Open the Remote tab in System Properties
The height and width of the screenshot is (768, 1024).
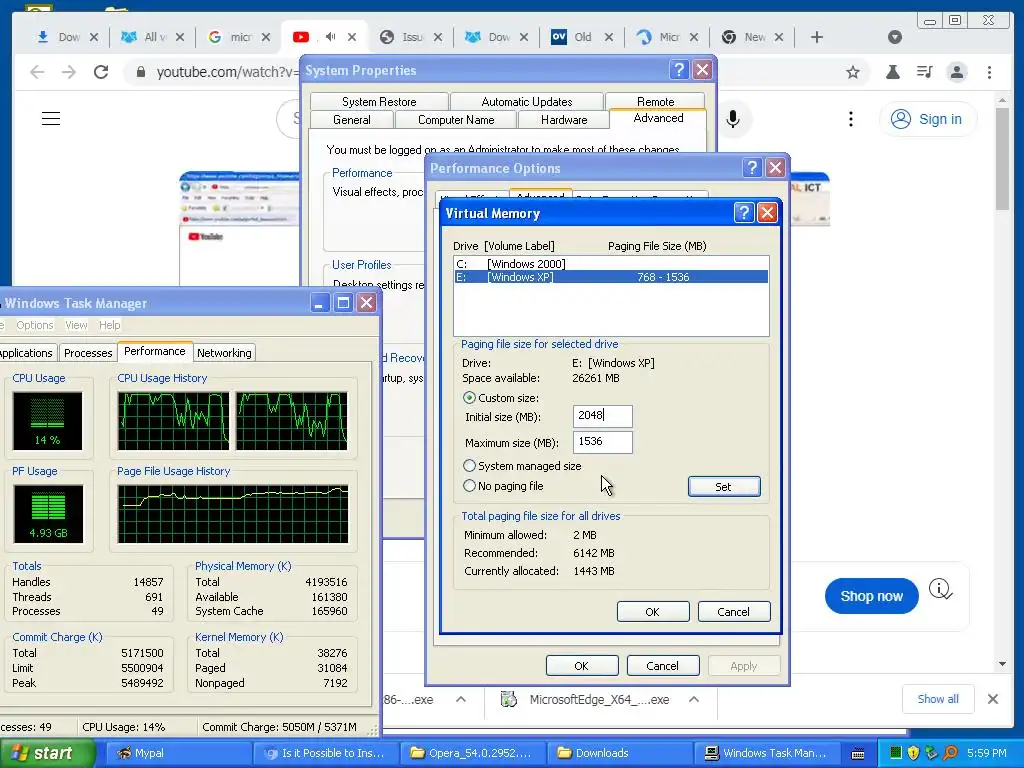point(655,101)
